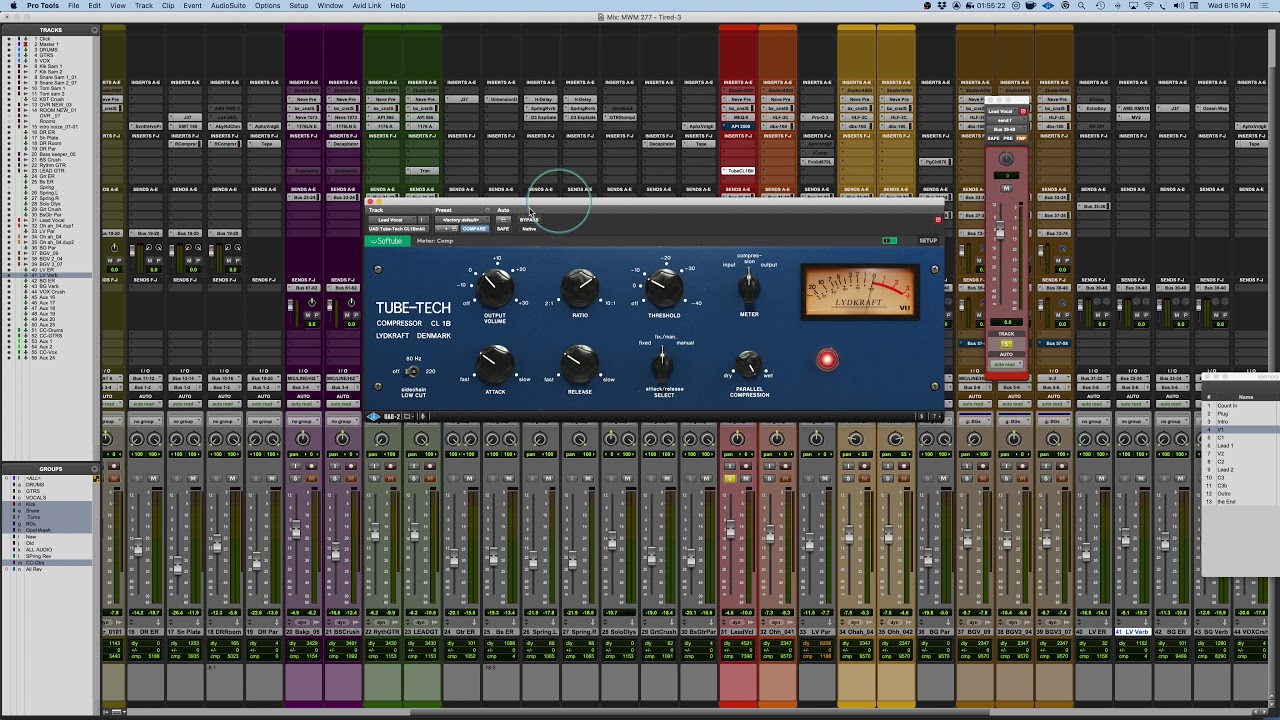Open the Groups list options dropdown
Screen dimensions: 1280x720
[95, 469]
